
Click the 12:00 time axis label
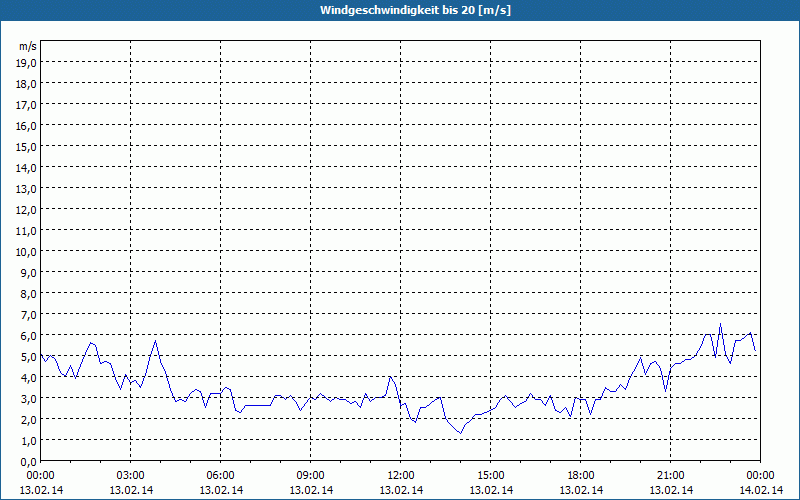401,476
